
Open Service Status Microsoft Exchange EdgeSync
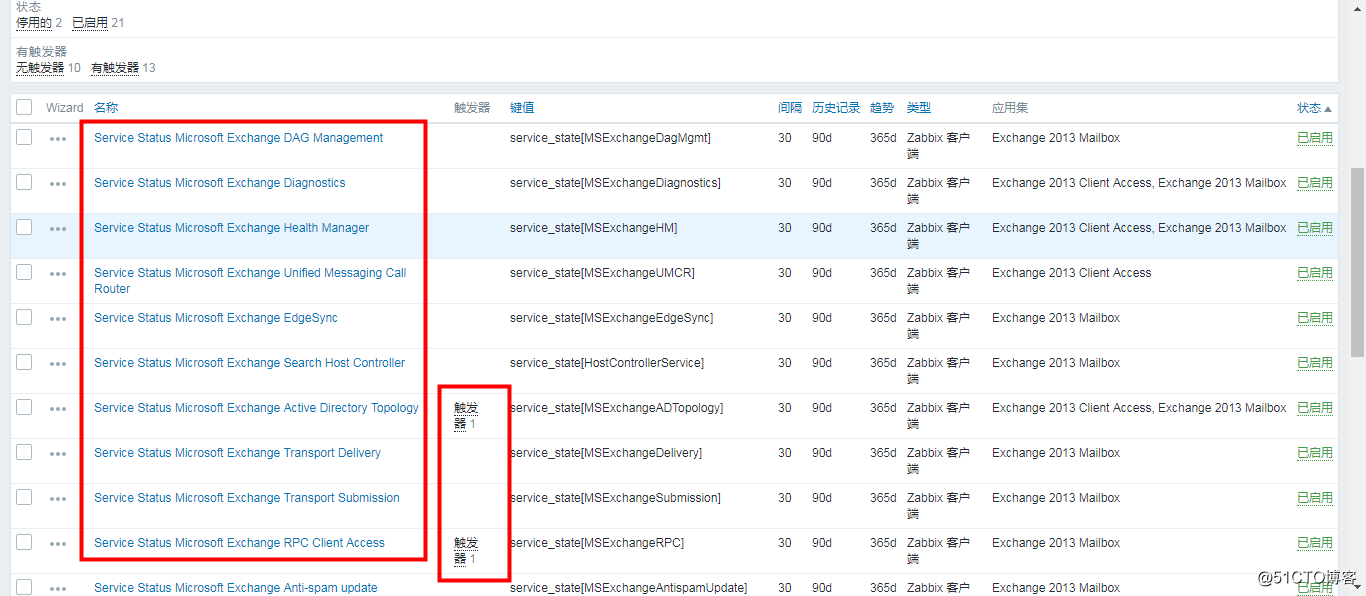(216, 318)
